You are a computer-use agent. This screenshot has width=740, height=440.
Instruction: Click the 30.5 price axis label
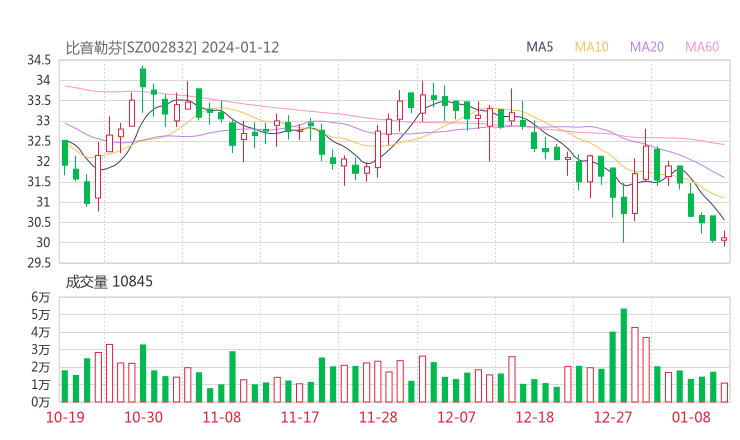tap(39, 222)
